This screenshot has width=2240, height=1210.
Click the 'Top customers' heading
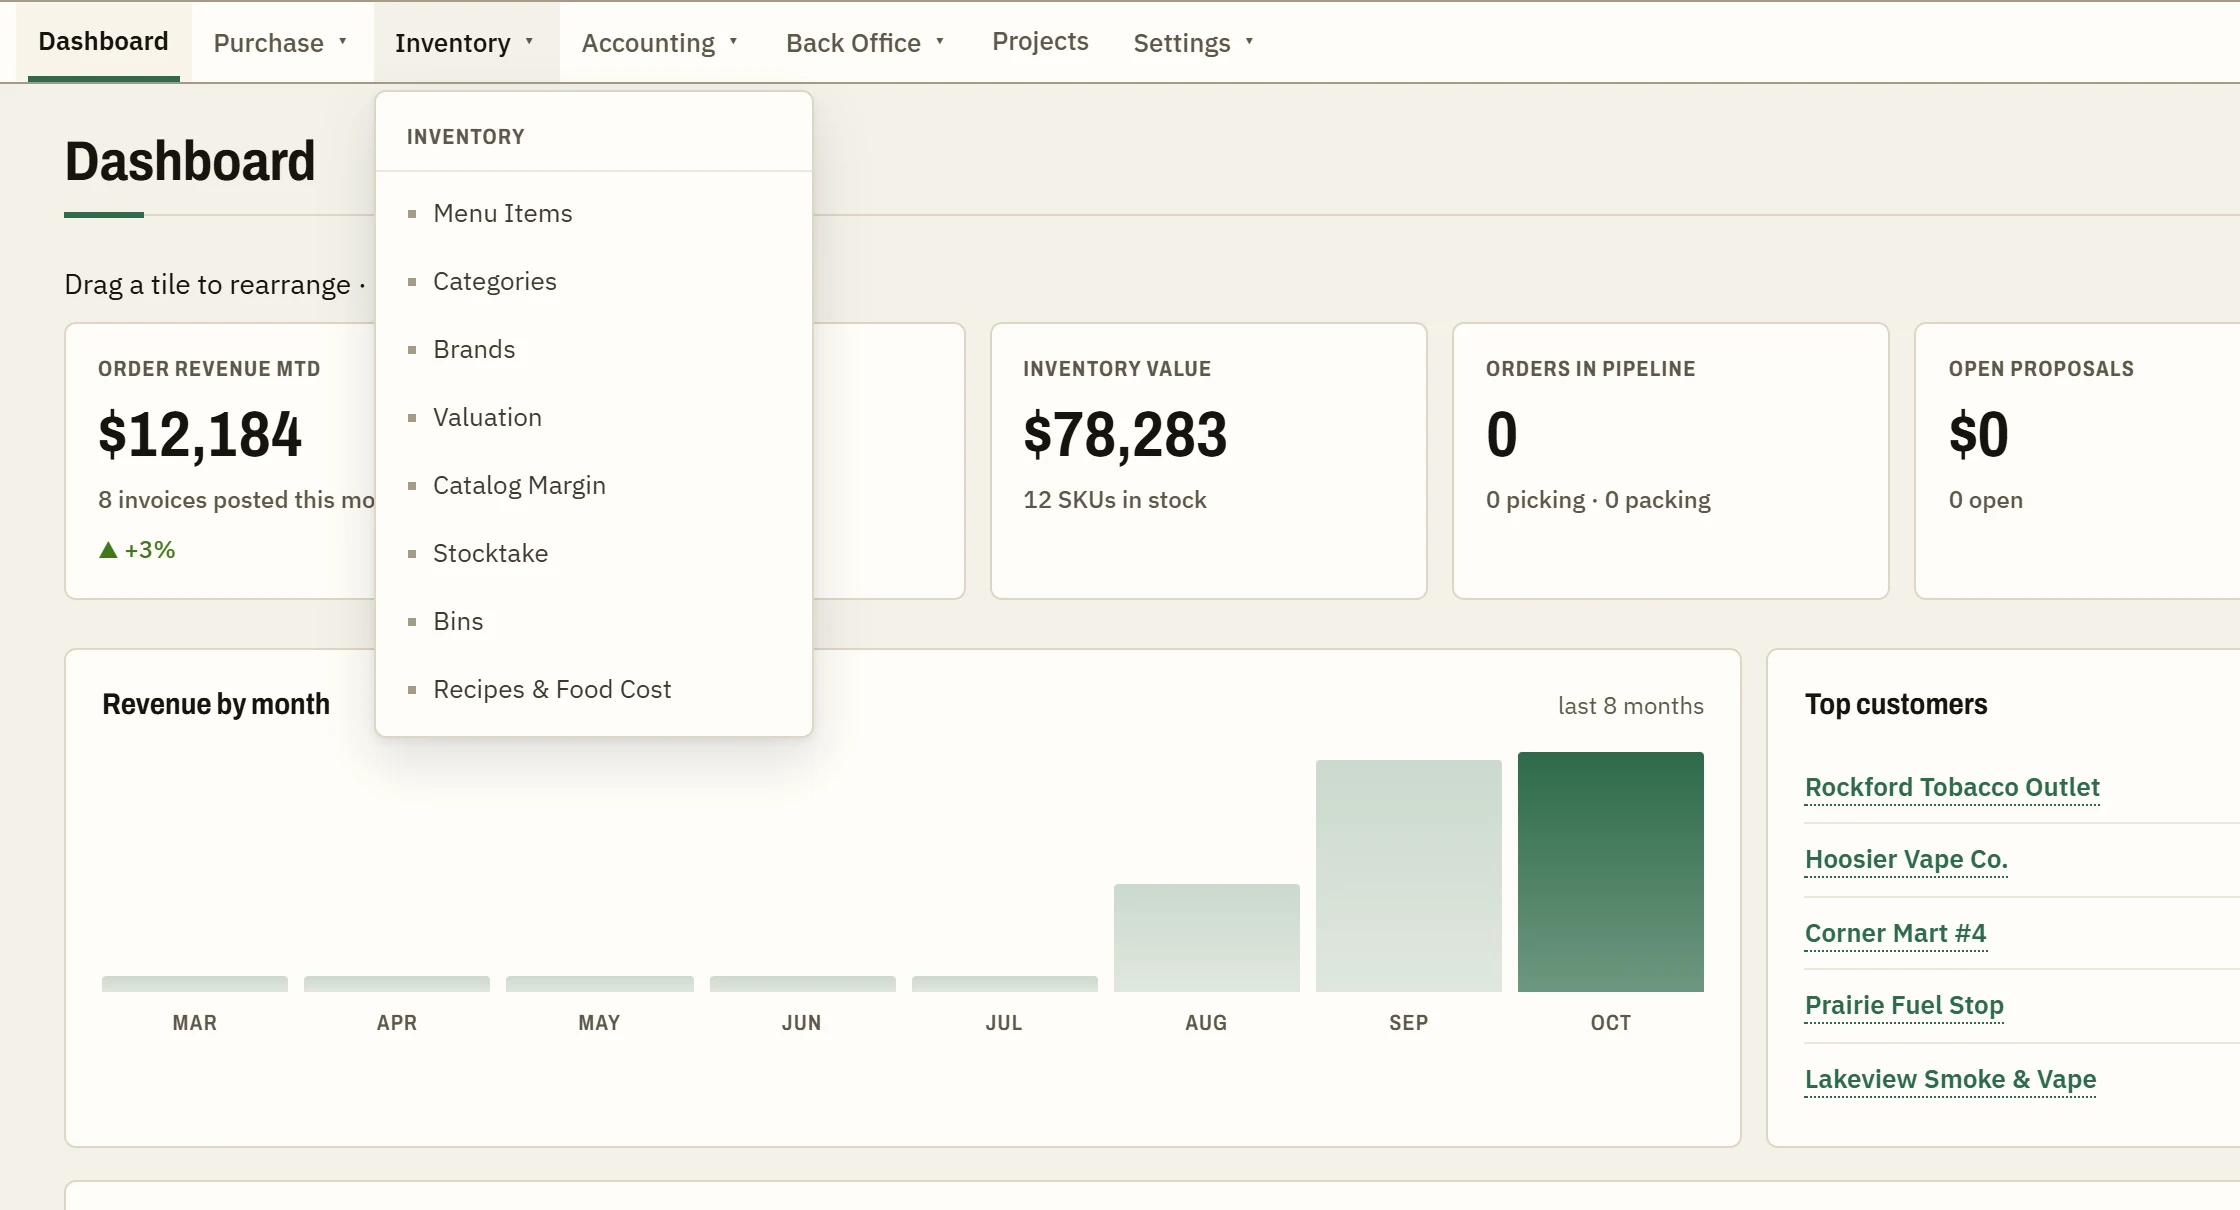(x=1896, y=704)
